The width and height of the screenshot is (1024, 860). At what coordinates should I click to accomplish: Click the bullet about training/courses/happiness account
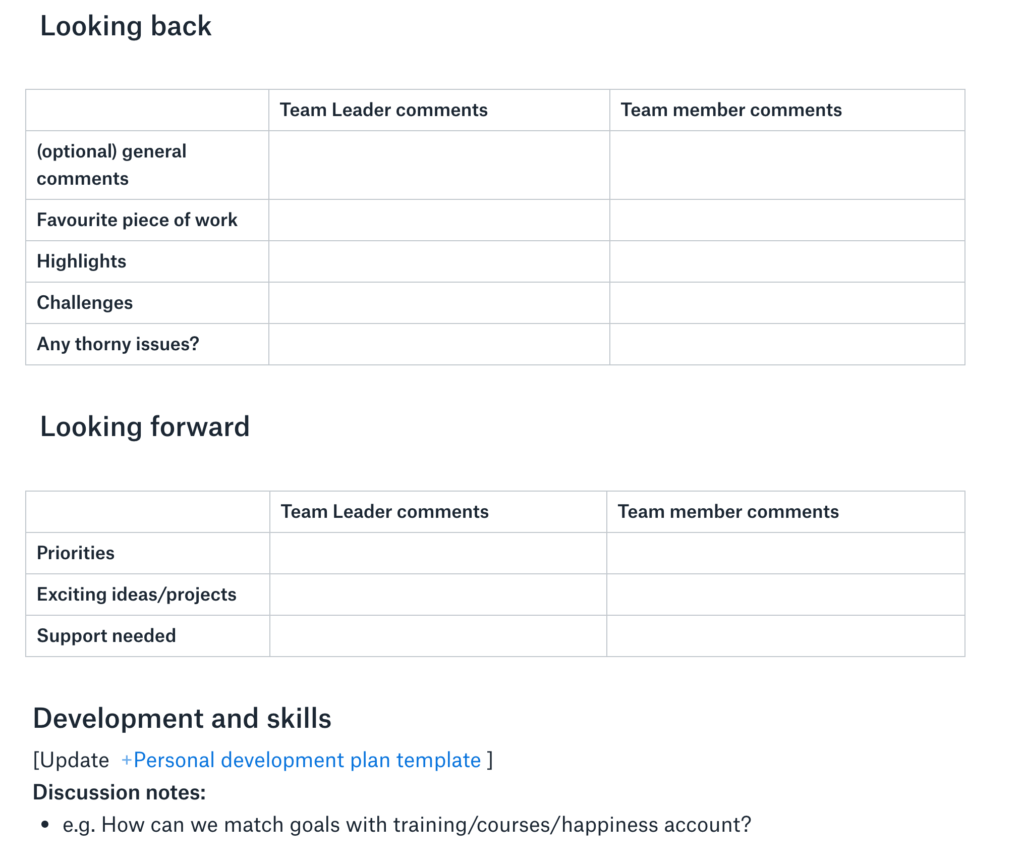pos(407,825)
